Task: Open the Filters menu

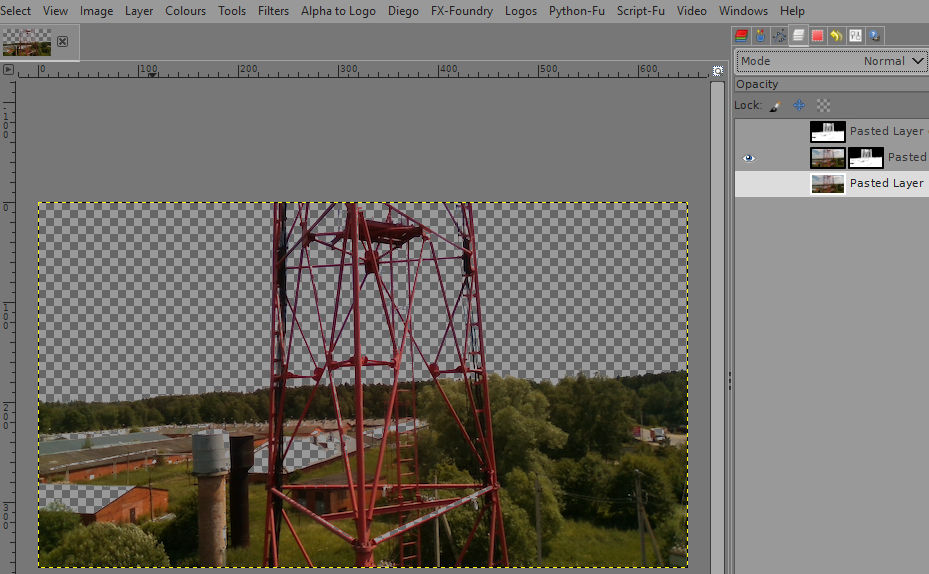Action: [x=273, y=11]
